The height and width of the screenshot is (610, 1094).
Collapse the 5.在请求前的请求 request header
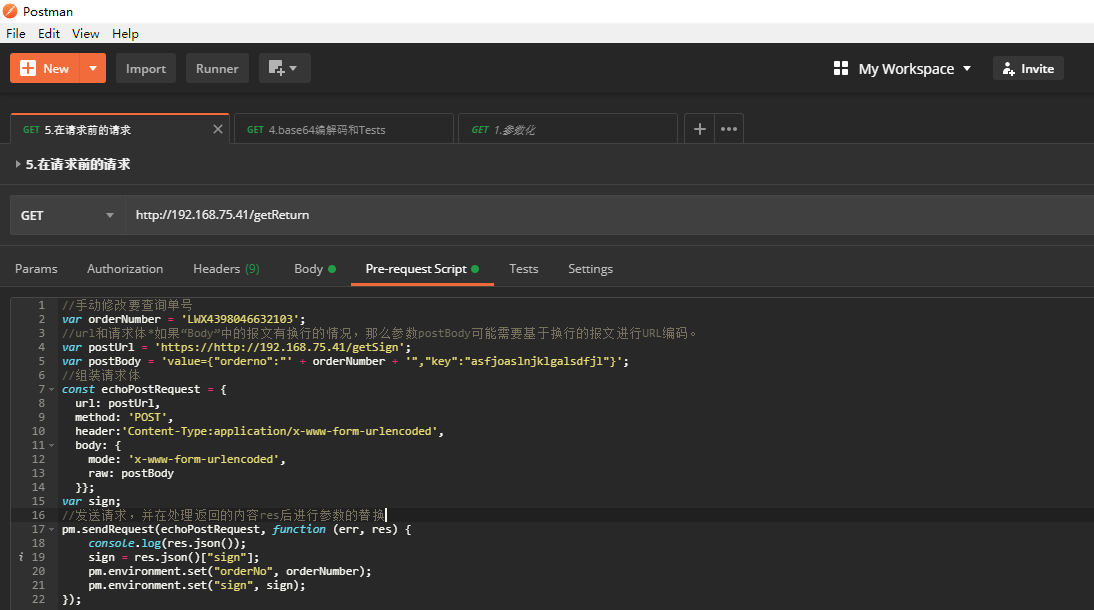coord(18,163)
